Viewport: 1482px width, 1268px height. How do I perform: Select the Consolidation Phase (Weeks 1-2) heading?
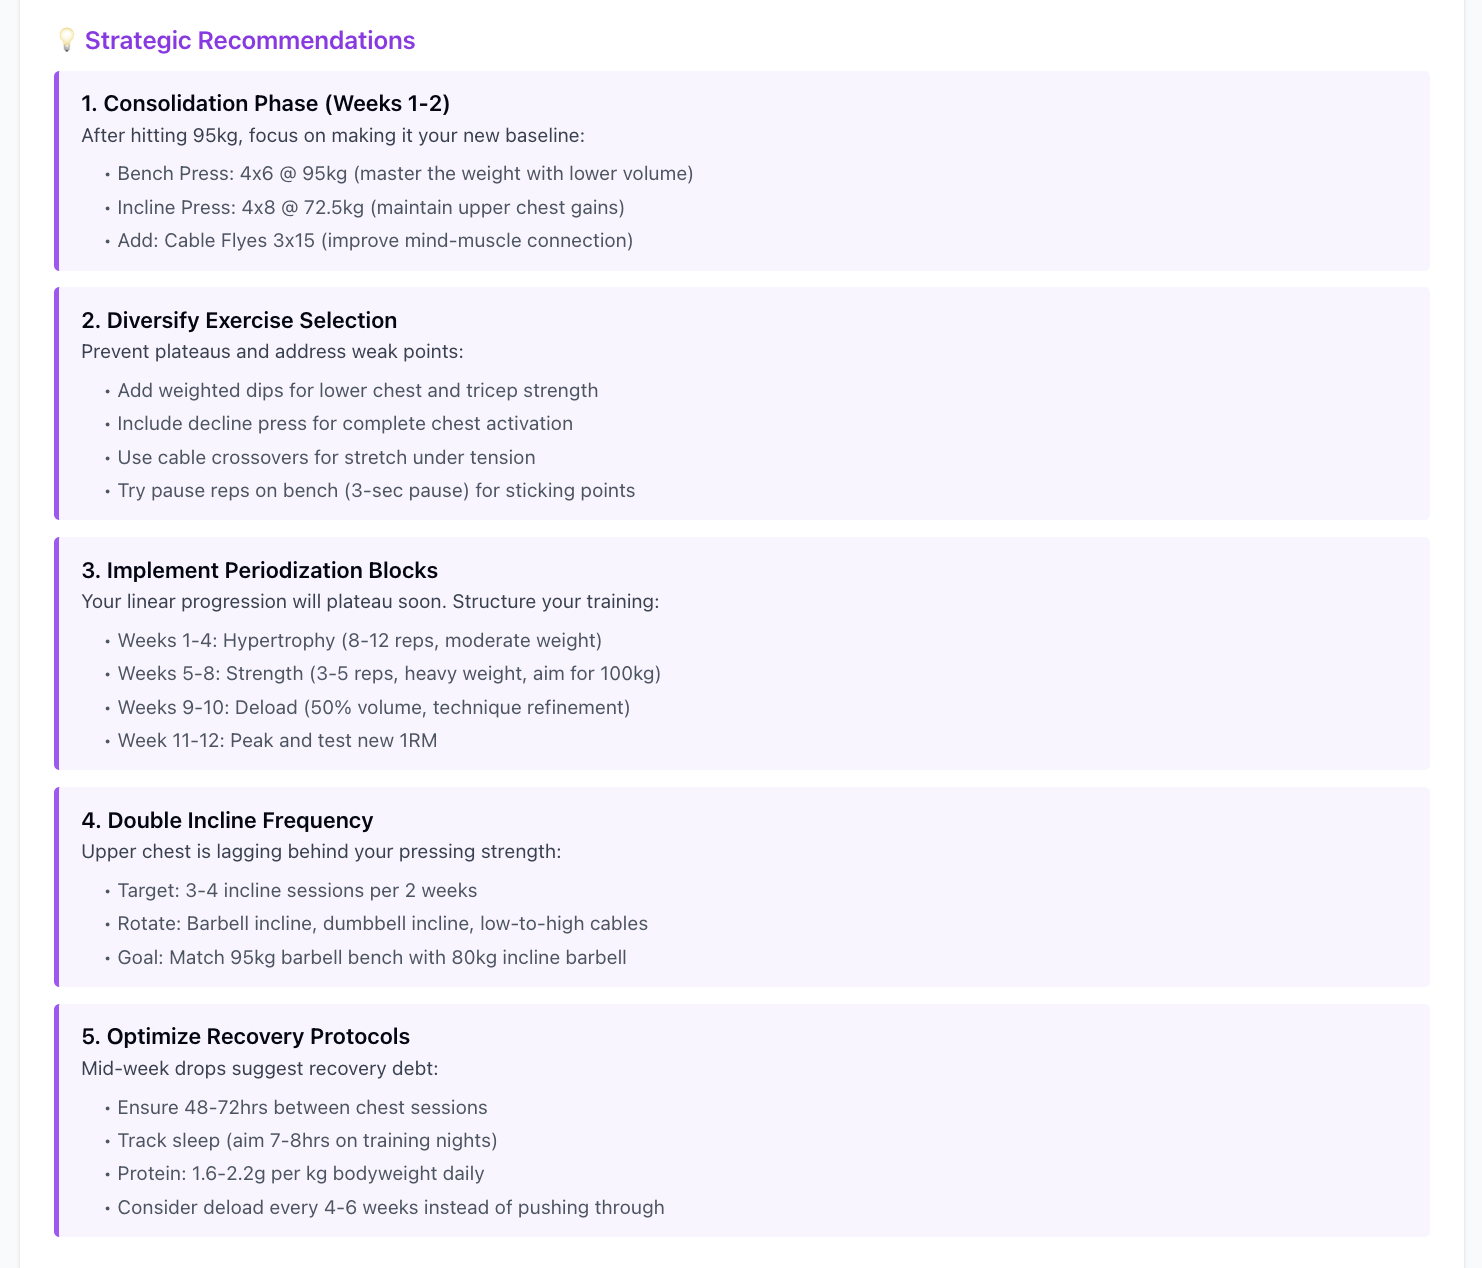(265, 103)
